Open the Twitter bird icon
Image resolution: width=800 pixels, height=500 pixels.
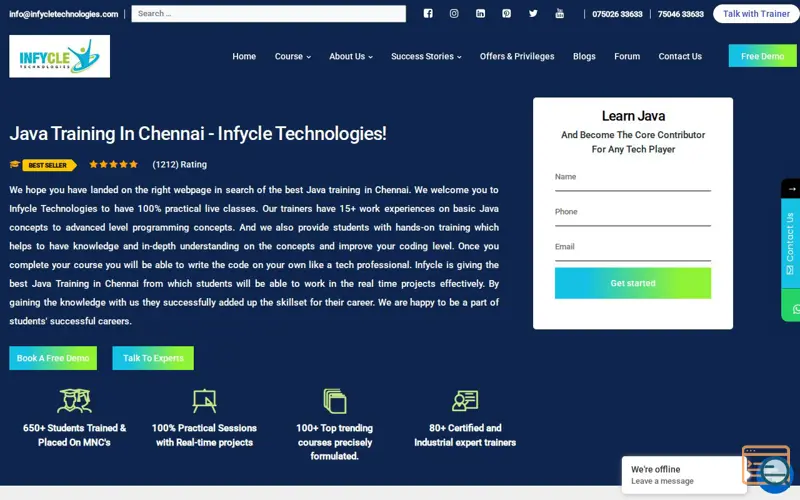533,14
